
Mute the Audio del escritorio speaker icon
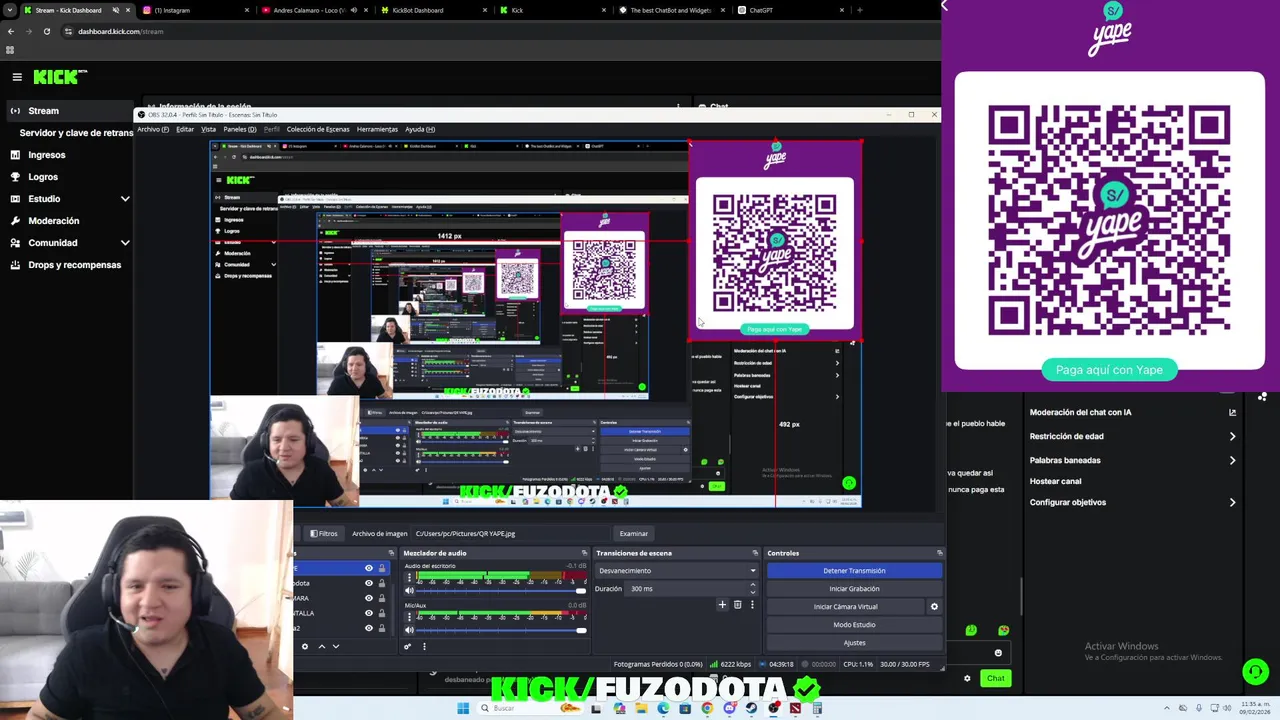pyautogui.click(x=409, y=590)
